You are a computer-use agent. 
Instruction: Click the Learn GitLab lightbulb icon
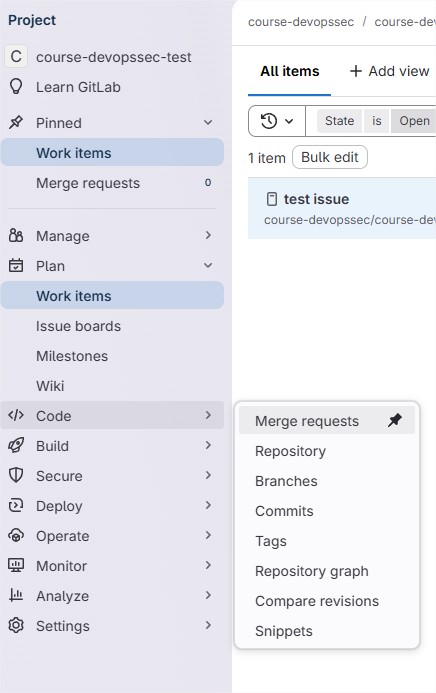tap(16, 87)
